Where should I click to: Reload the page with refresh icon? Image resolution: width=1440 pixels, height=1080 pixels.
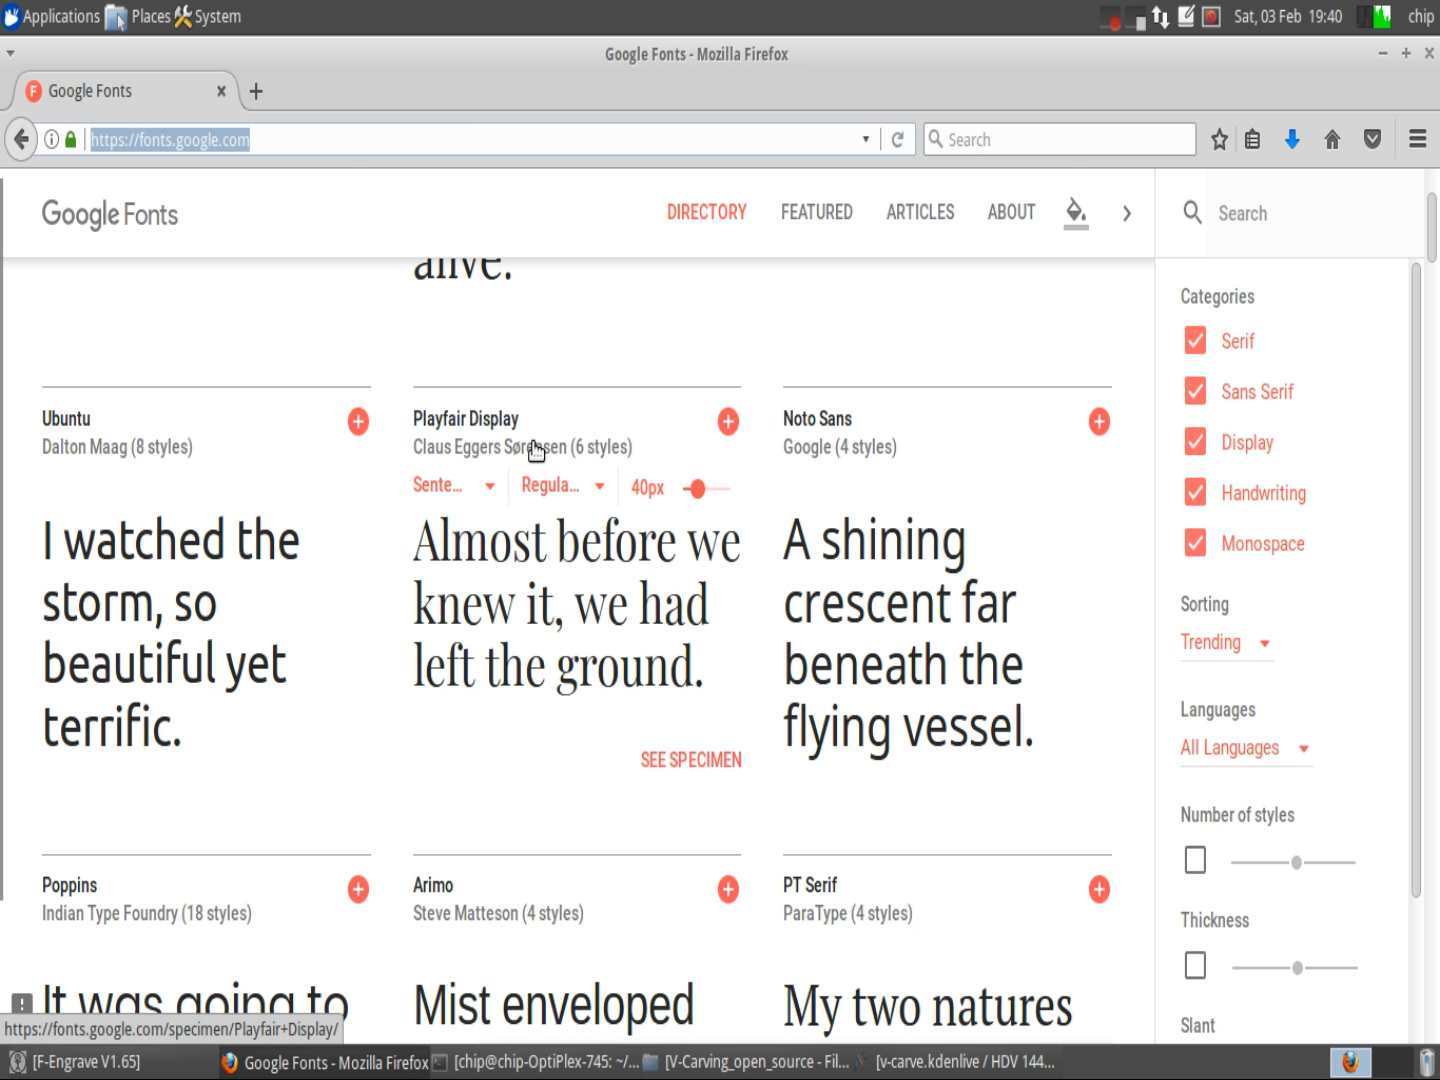point(898,140)
